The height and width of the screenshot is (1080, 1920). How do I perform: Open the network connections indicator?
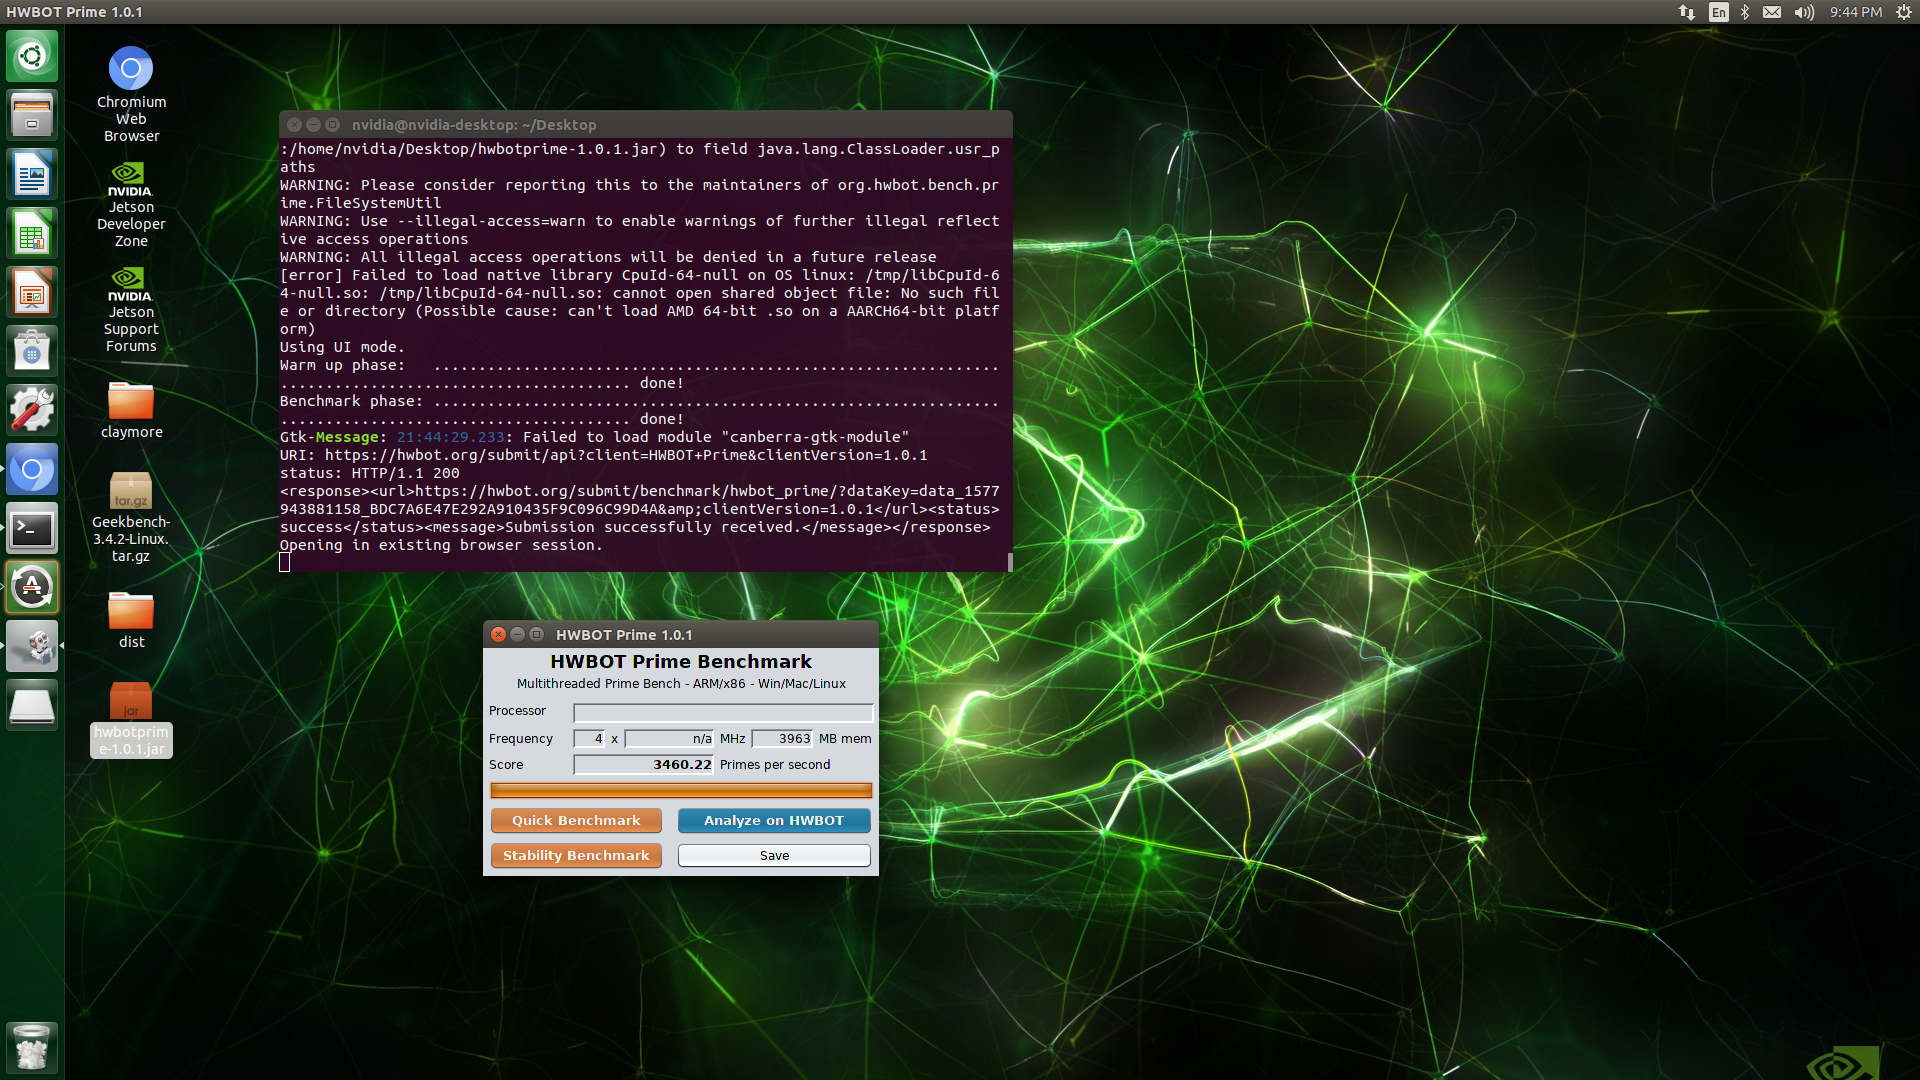1687,12
